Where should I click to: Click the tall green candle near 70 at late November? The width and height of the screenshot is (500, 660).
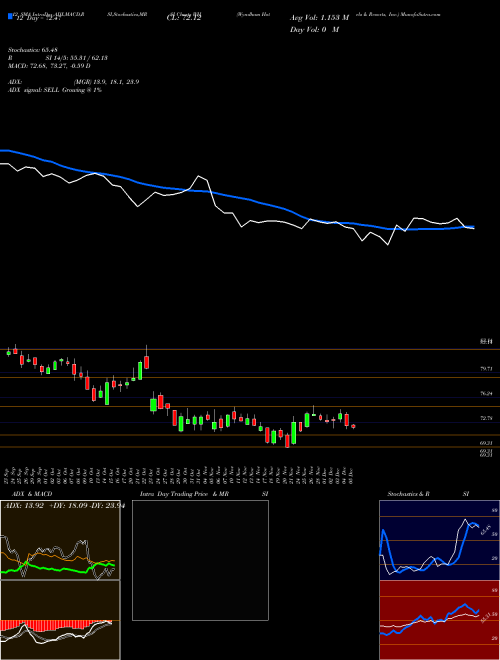[x=294, y=433]
